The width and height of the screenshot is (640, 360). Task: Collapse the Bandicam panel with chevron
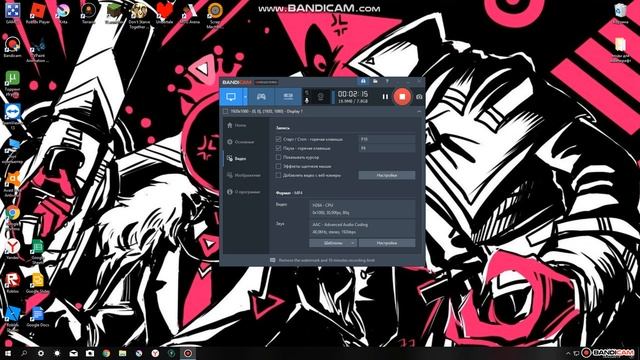[x=419, y=111]
